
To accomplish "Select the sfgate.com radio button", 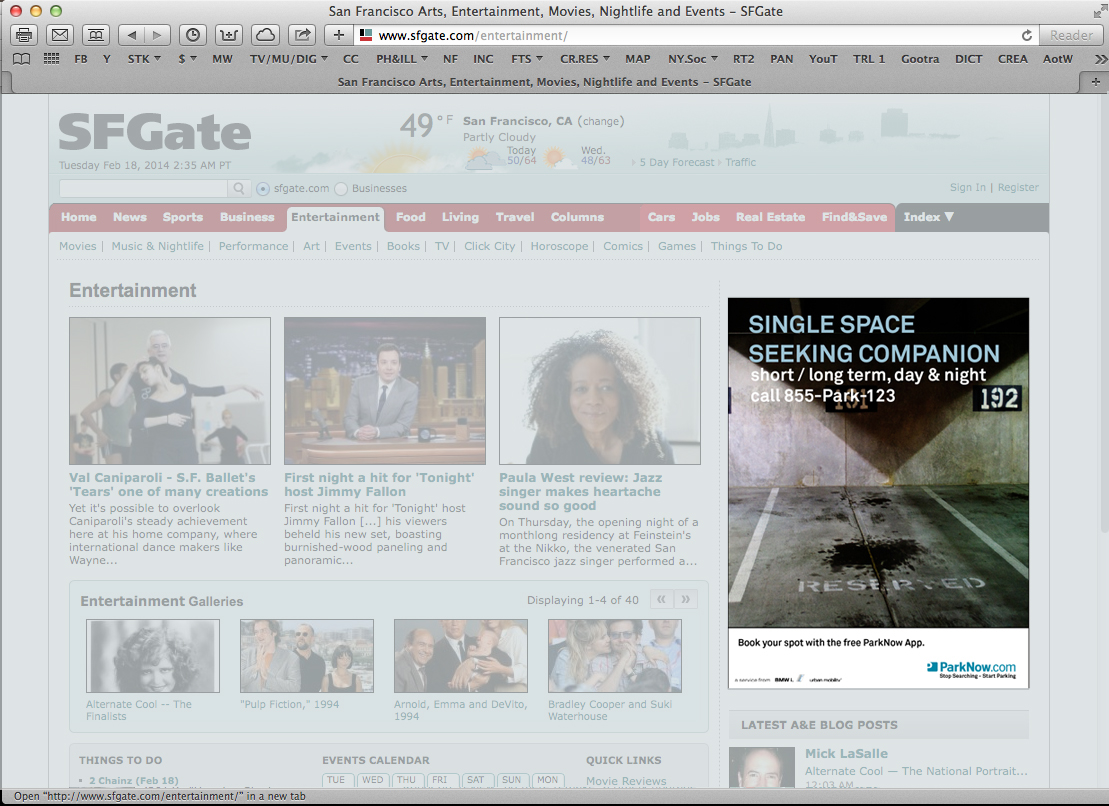I will click(x=263, y=188).
